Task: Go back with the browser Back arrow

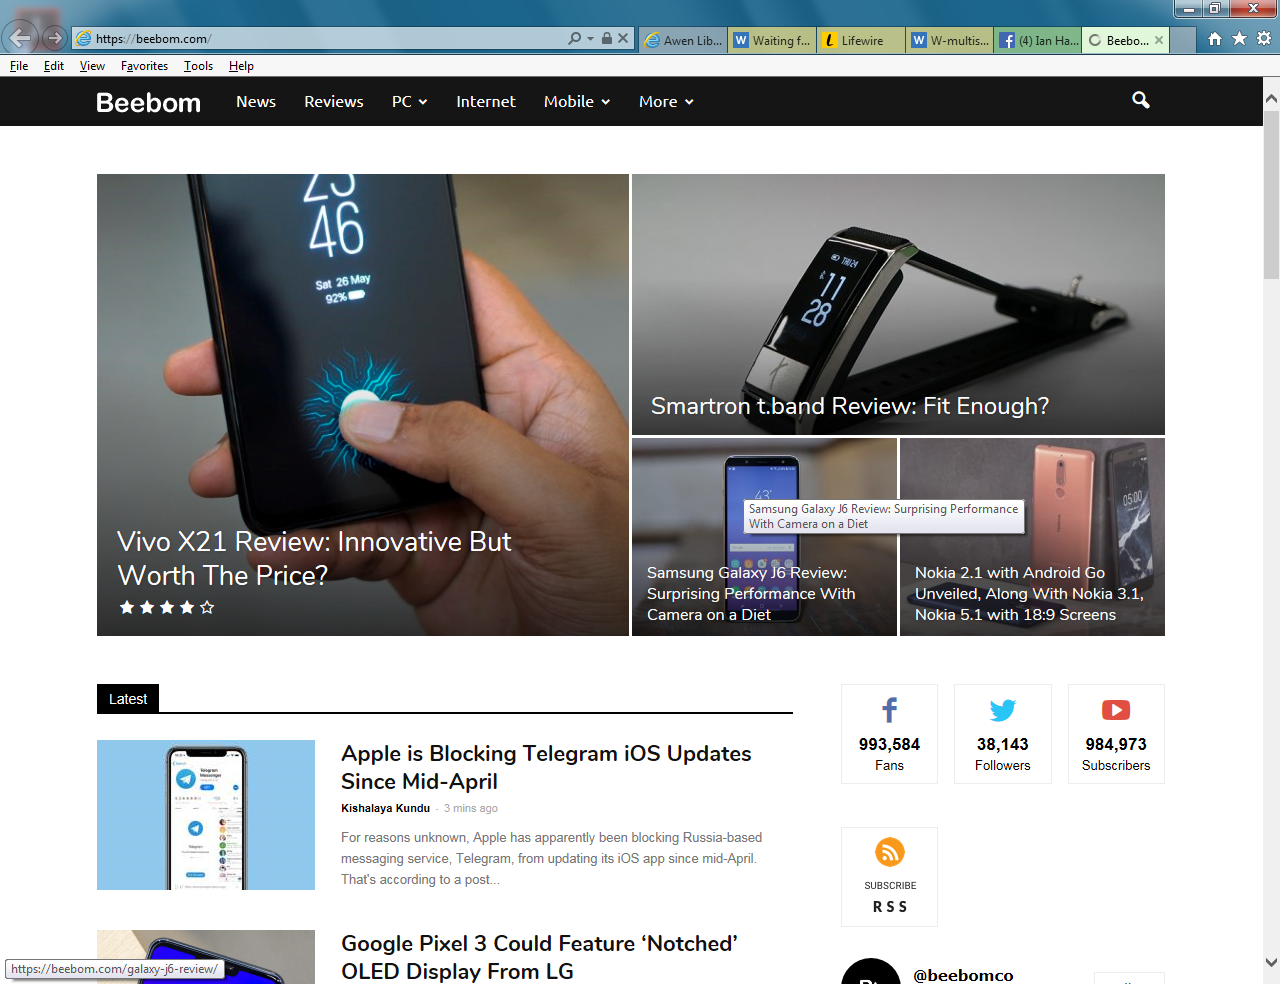Action: (x=20, y=38)
